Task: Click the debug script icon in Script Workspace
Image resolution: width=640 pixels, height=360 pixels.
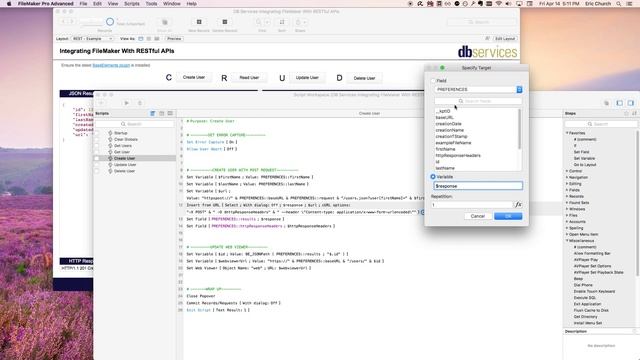Action: click(x=140, y=103)
